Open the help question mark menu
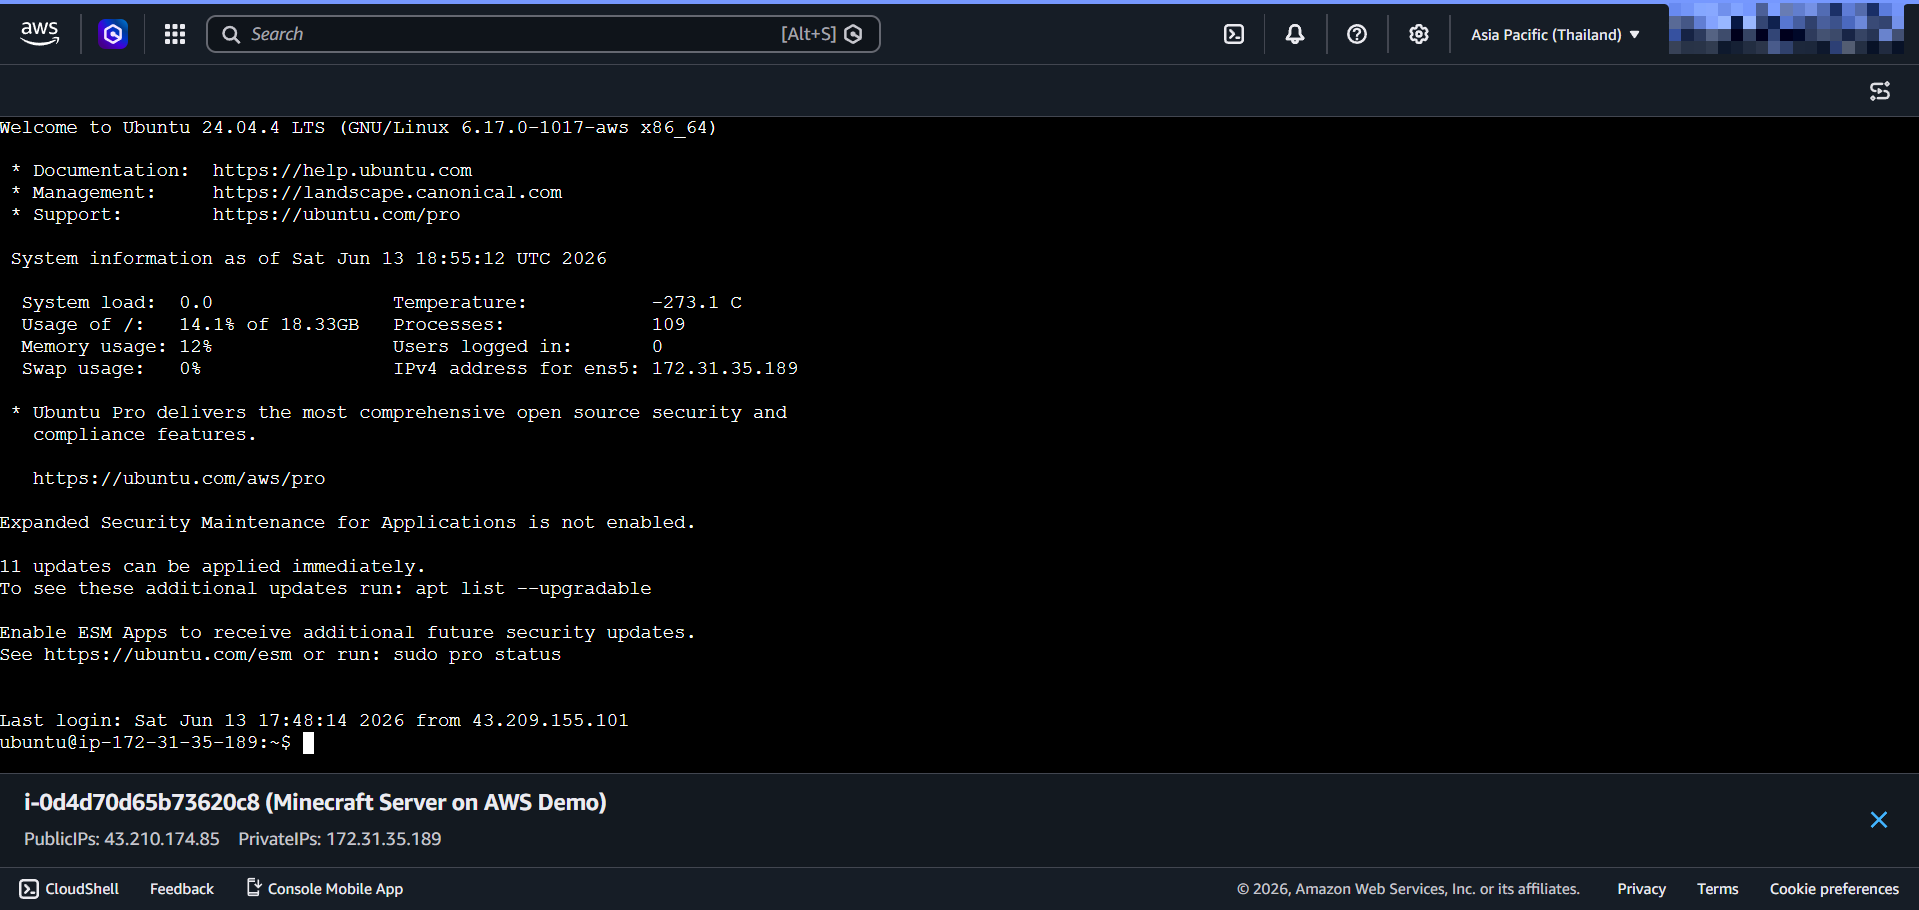The image size is (1919, 910). 1357,34
